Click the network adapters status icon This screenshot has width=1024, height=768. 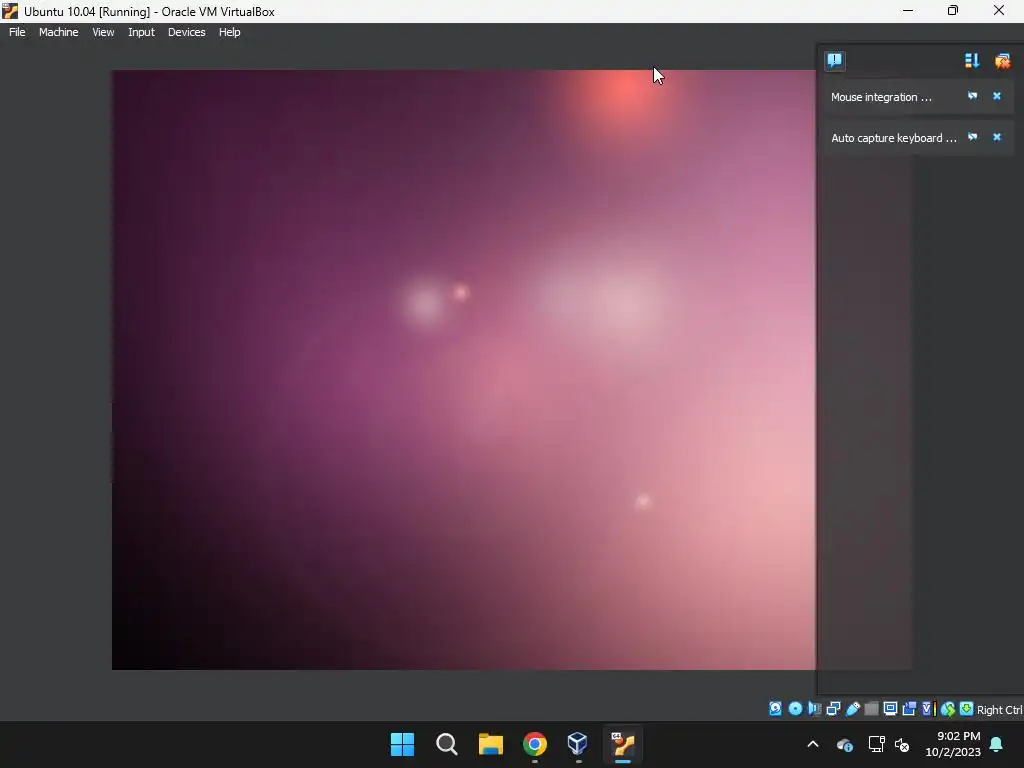(833, 709)
